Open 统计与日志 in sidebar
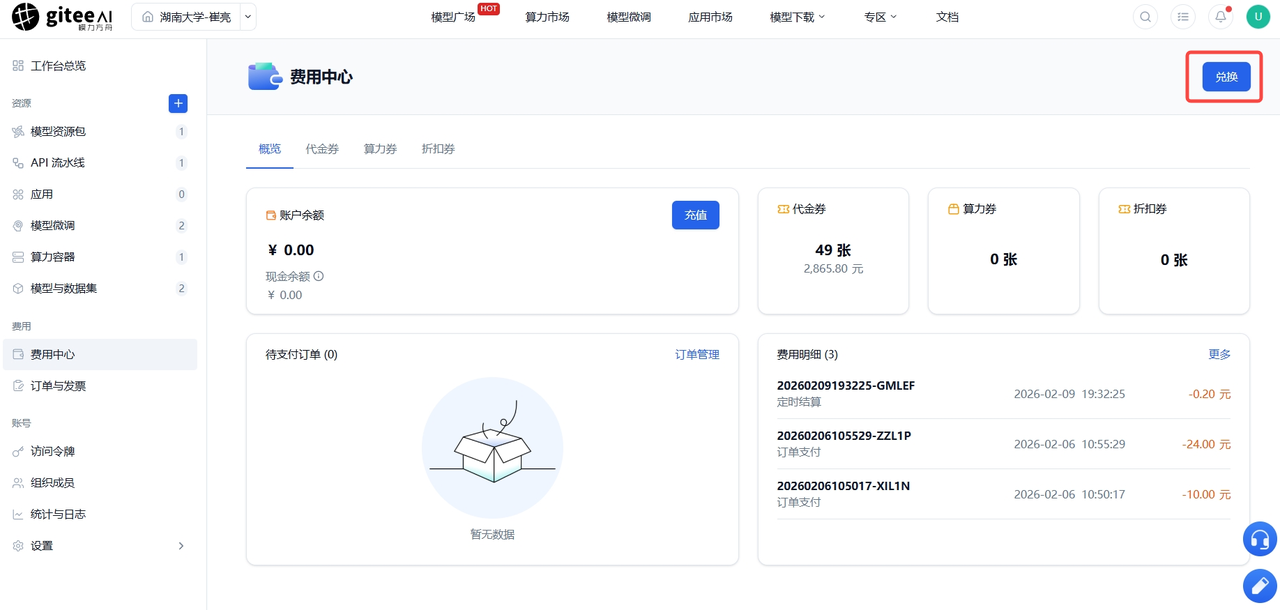Screen dimensions: 1280x610 (x=100, y=514)
